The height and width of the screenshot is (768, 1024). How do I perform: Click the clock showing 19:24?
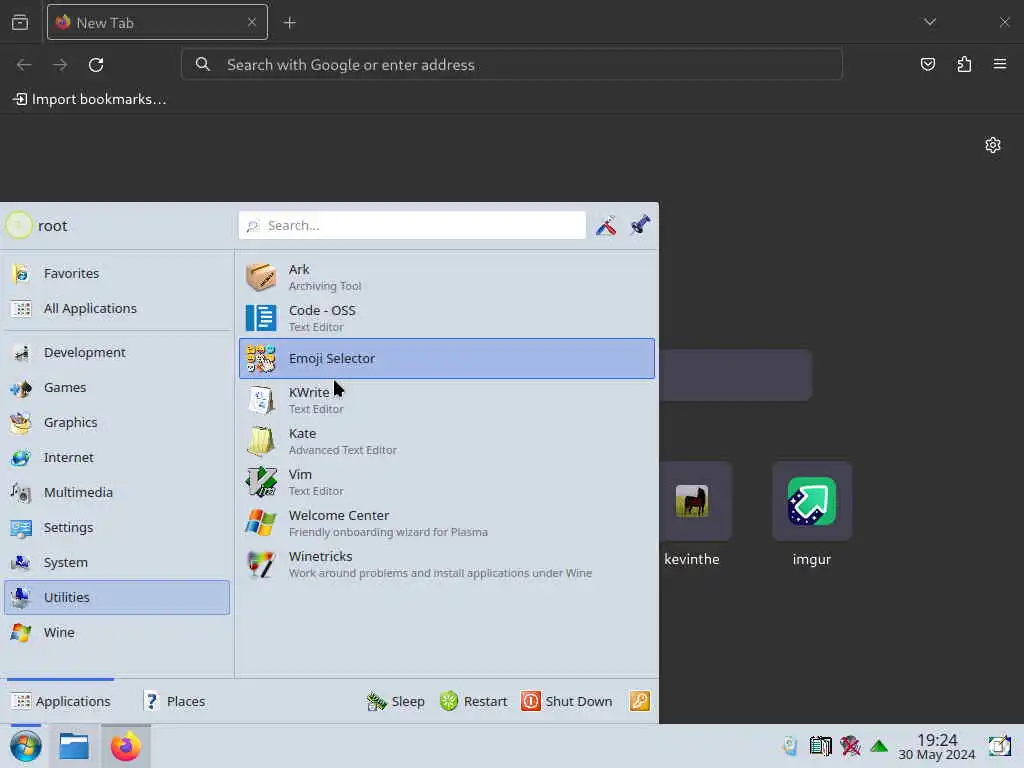[x=936, y=747]
